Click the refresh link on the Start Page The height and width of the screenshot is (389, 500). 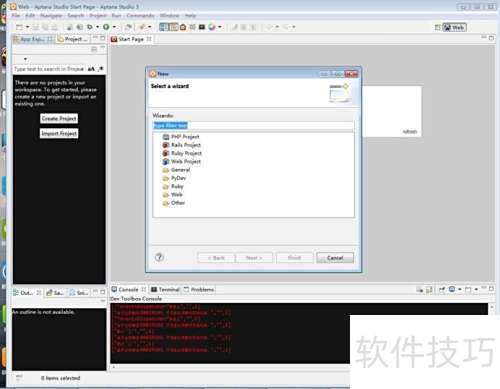click(410, 132)
